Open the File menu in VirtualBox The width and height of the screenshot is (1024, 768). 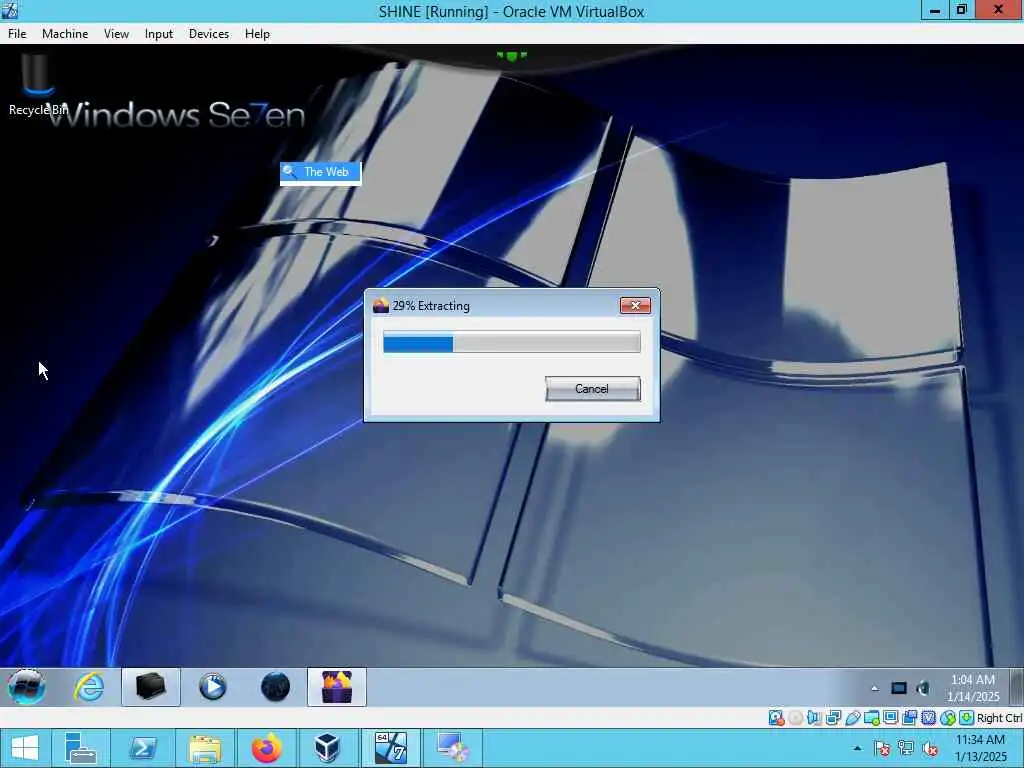17,34
